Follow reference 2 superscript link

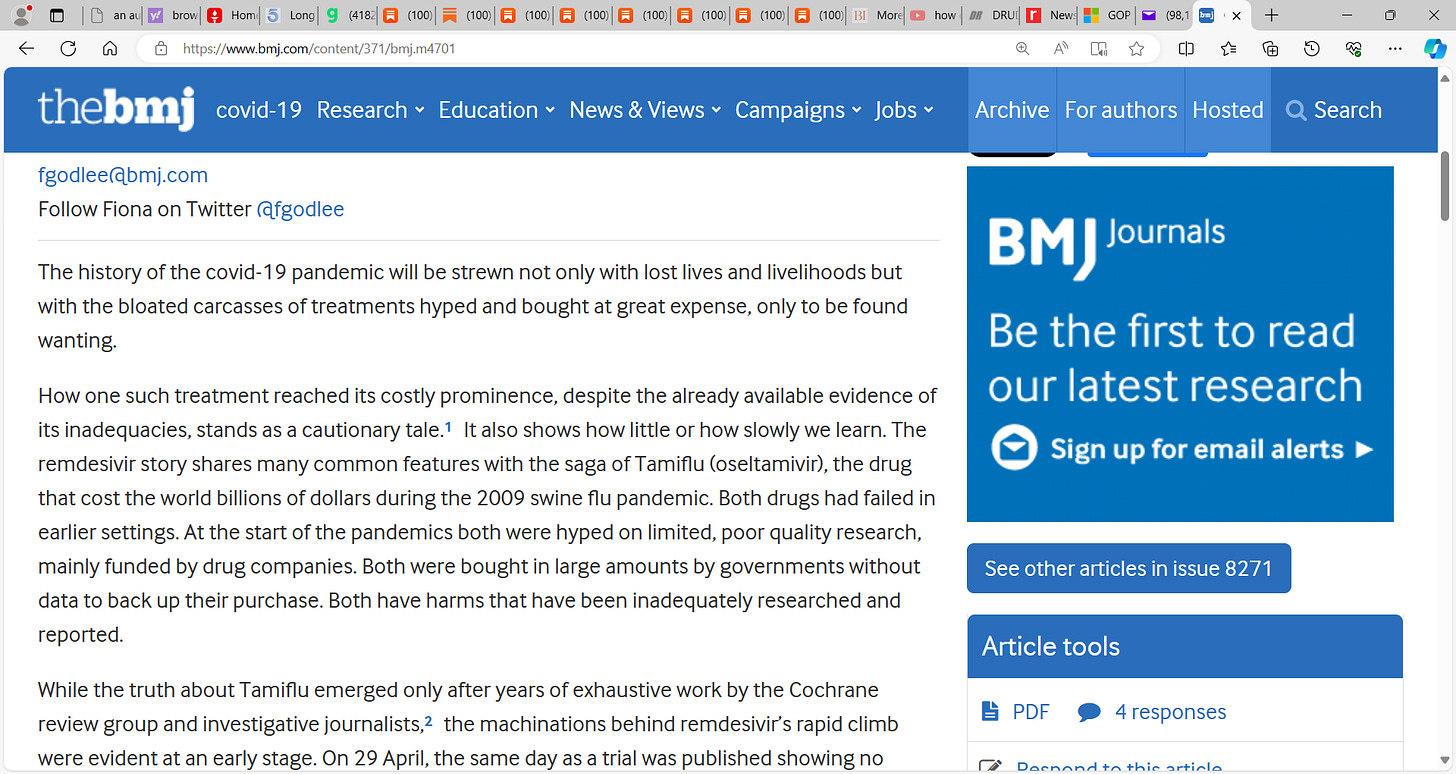(428, 721)
